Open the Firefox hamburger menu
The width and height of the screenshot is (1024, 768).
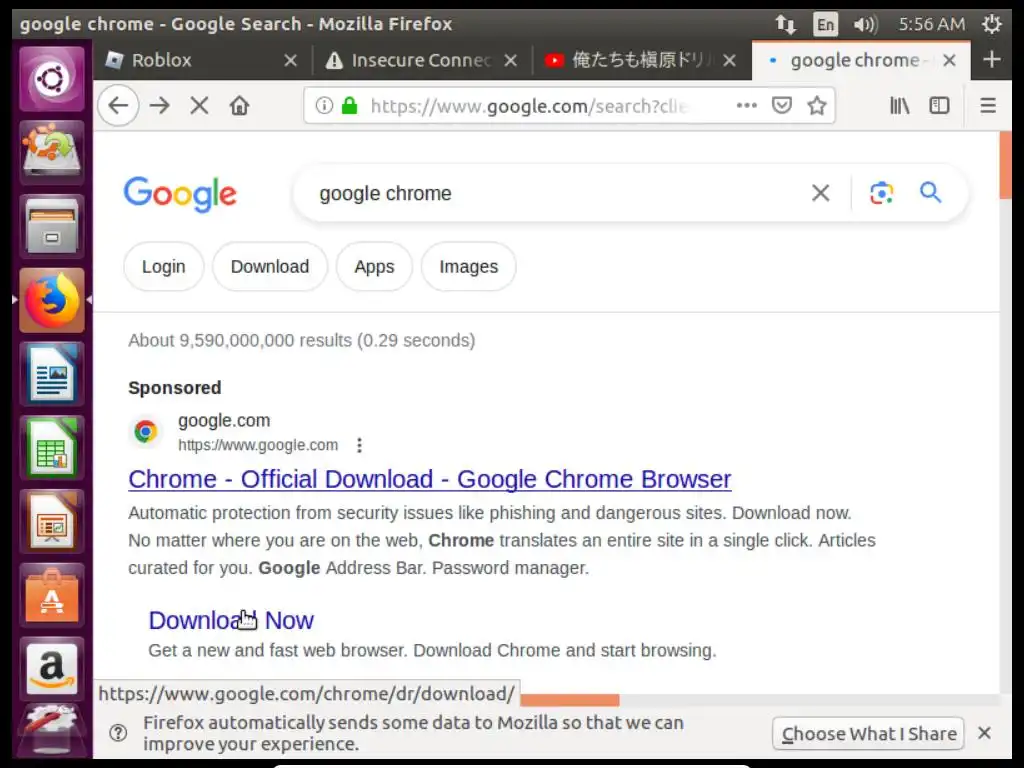point(988,105)
